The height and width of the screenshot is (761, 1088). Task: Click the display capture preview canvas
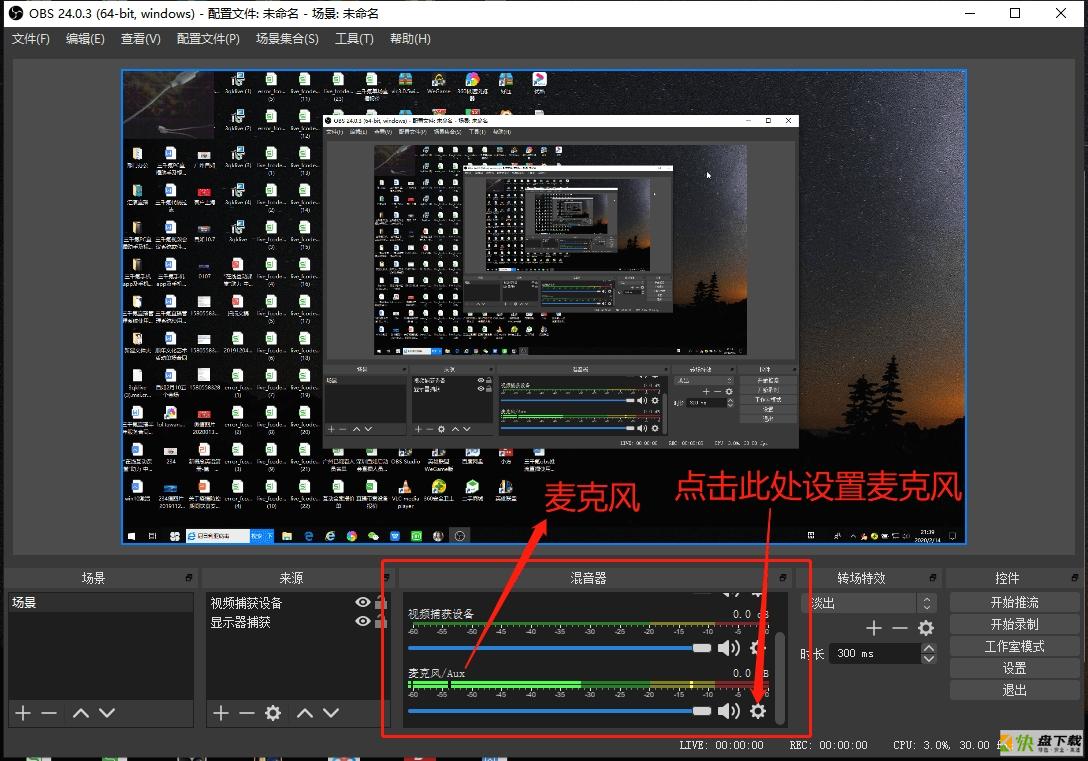543,307
